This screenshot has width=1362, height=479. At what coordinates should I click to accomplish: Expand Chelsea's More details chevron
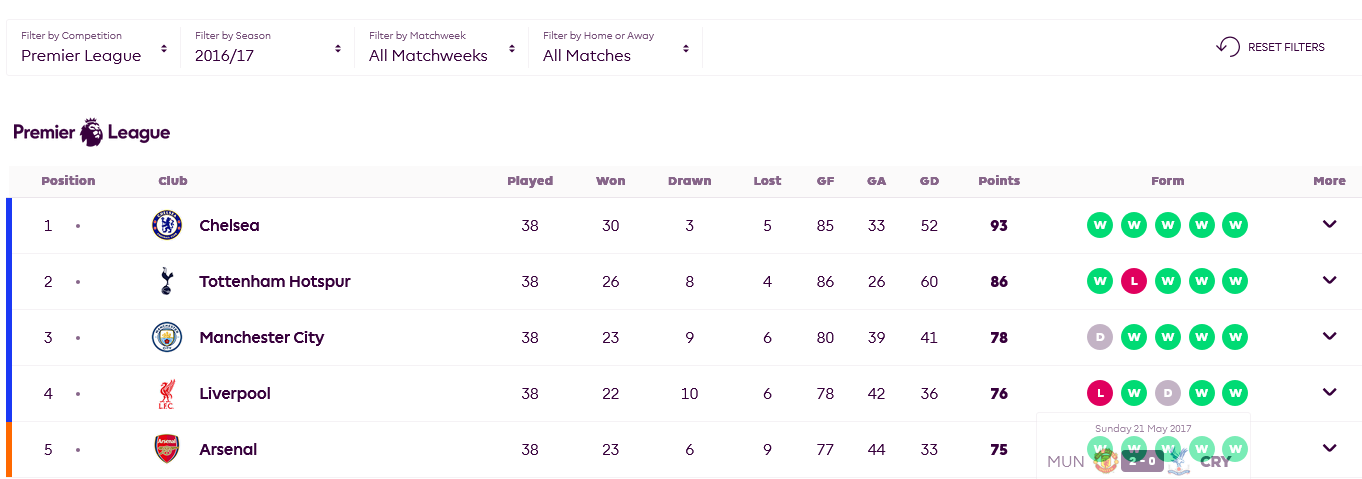1329,224
